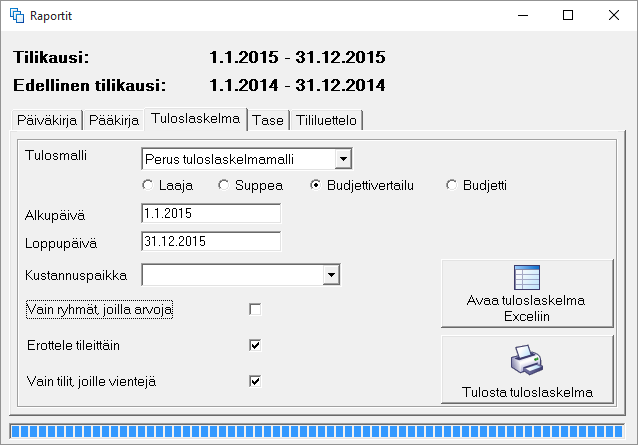Viewport: 638px width, 445px height.
Task: Click the blue progress bar
Action: (x=317, y=432)
